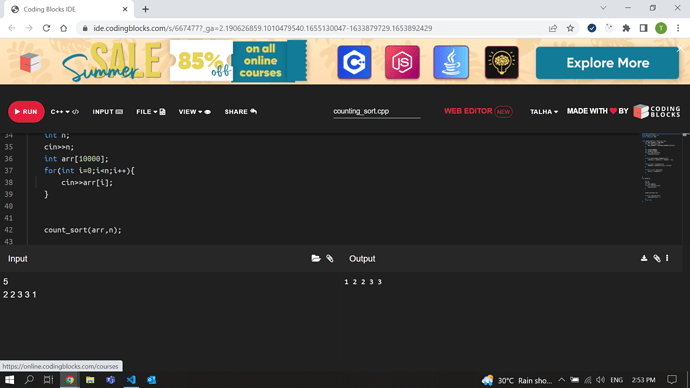Open a new browser tab

tap(145, 9)
